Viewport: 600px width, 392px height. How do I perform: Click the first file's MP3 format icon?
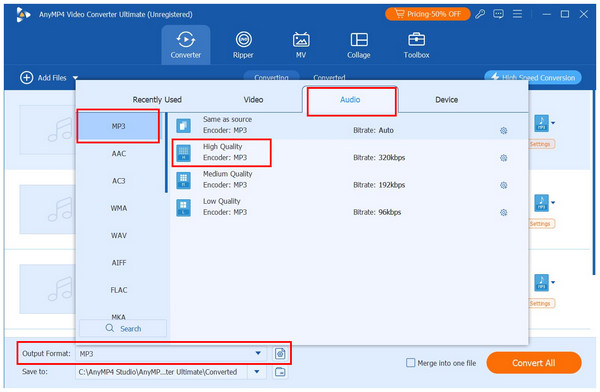(x=541, y=123)
